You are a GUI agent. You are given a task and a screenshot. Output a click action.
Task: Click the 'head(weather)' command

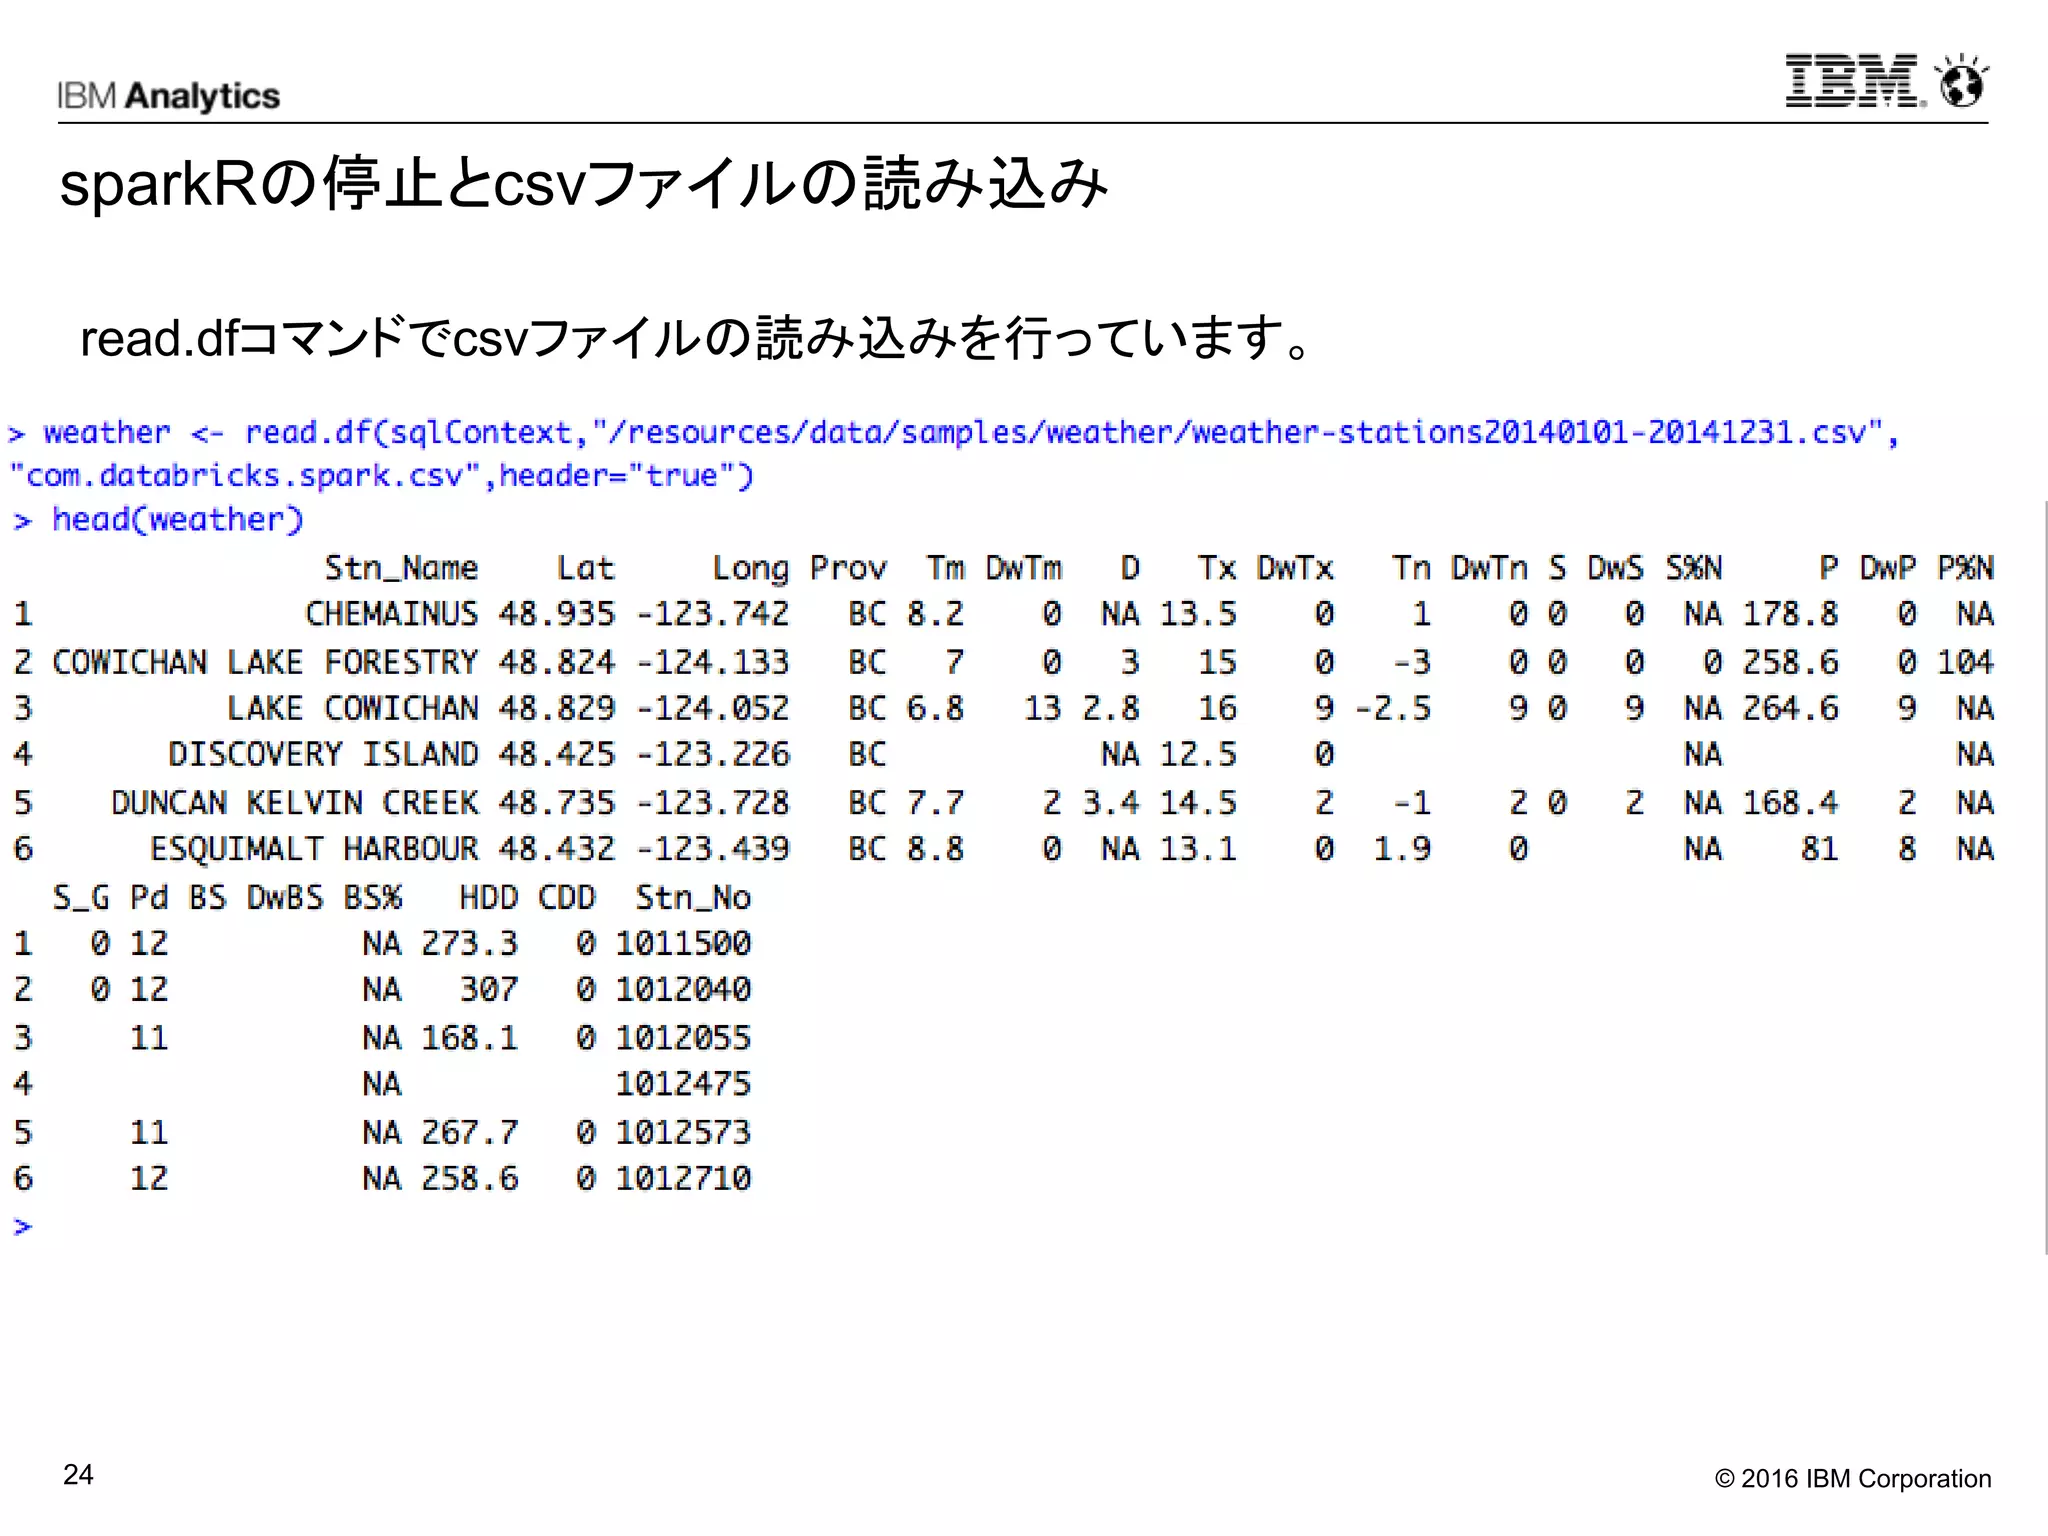coord(158,520)
